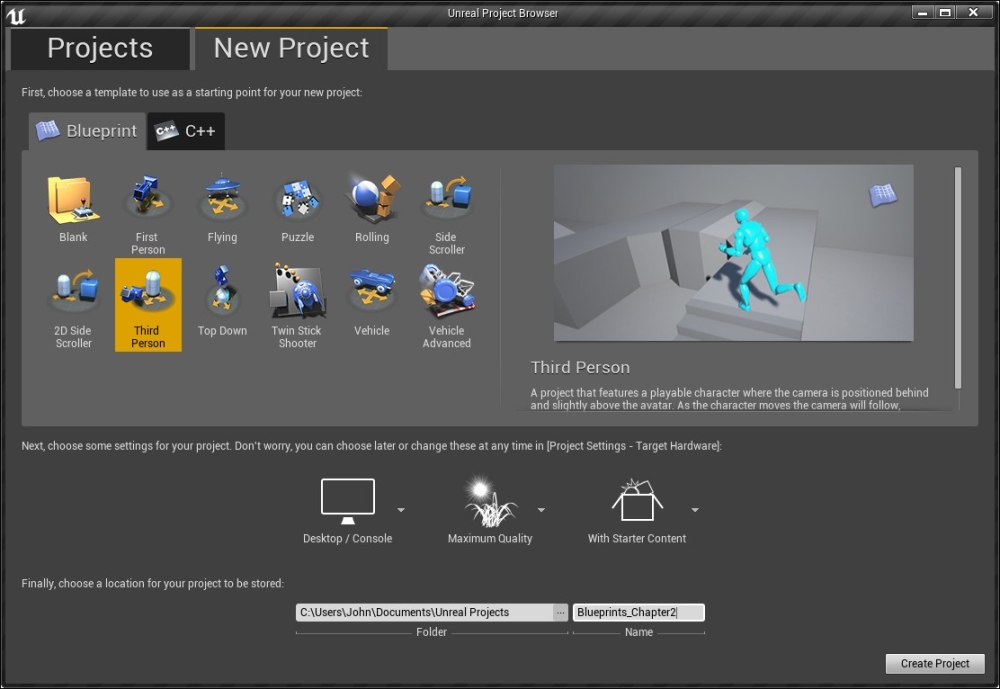Click the Third Person preview image
The image size is (1000, 689).
pos(733,253)
